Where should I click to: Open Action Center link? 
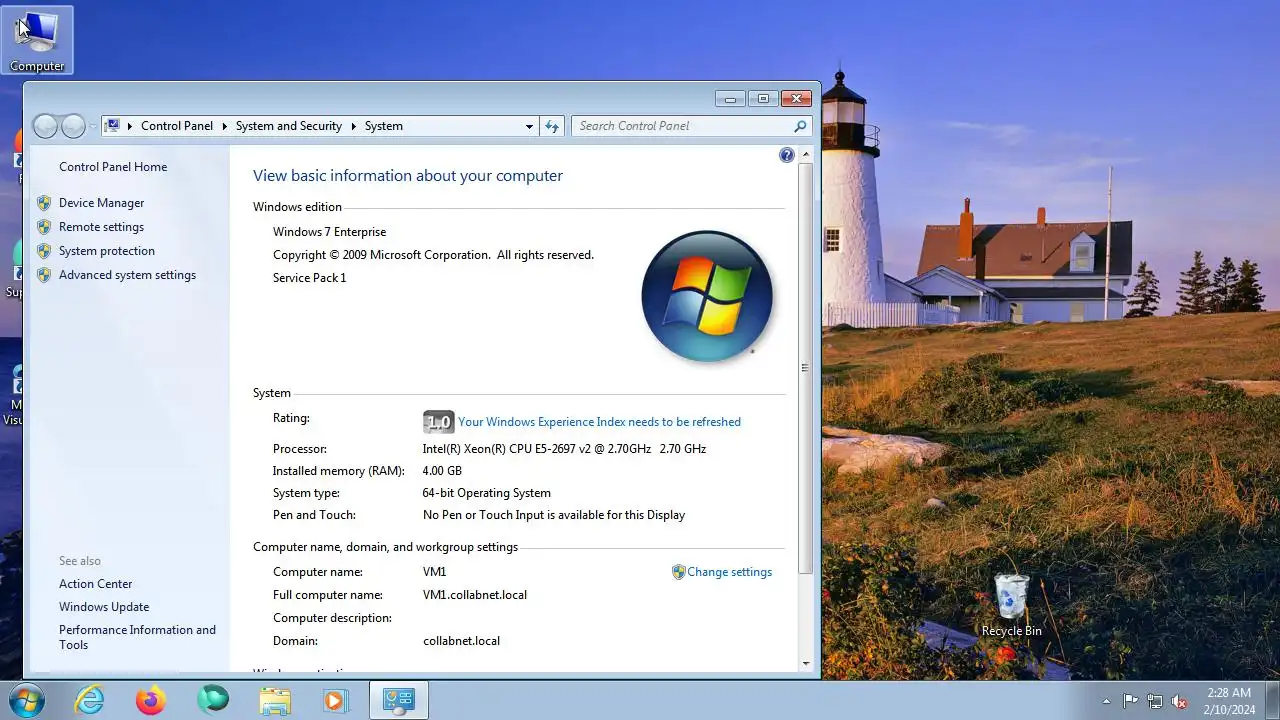click(95, 584)
